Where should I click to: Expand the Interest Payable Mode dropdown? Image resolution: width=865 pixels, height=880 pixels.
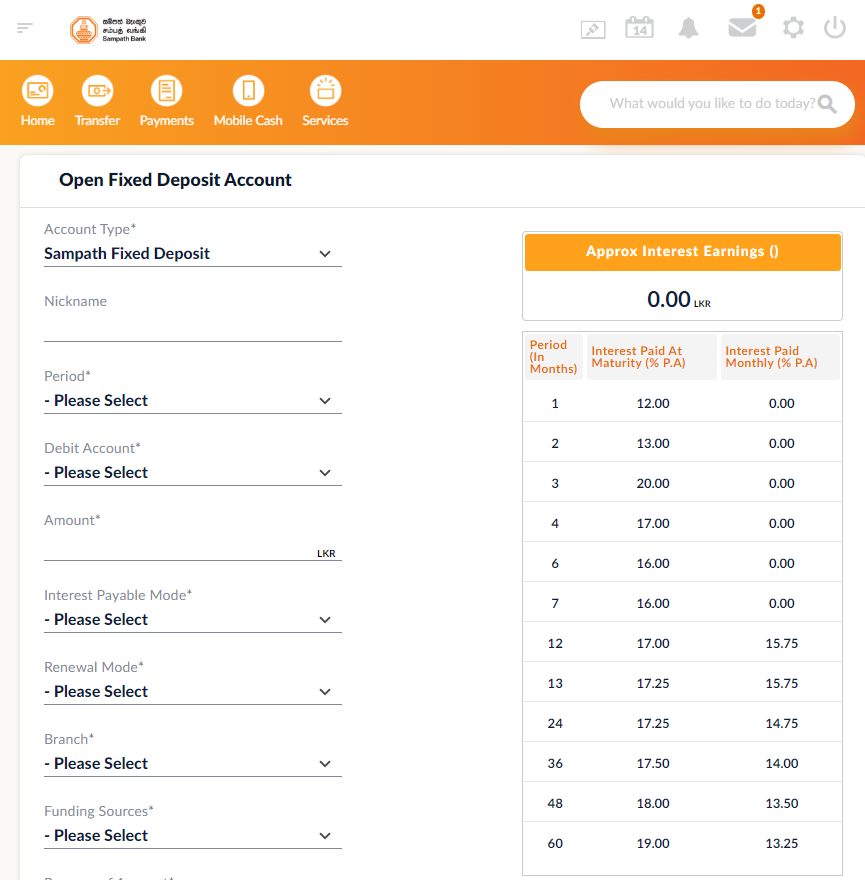click(193, 620)
